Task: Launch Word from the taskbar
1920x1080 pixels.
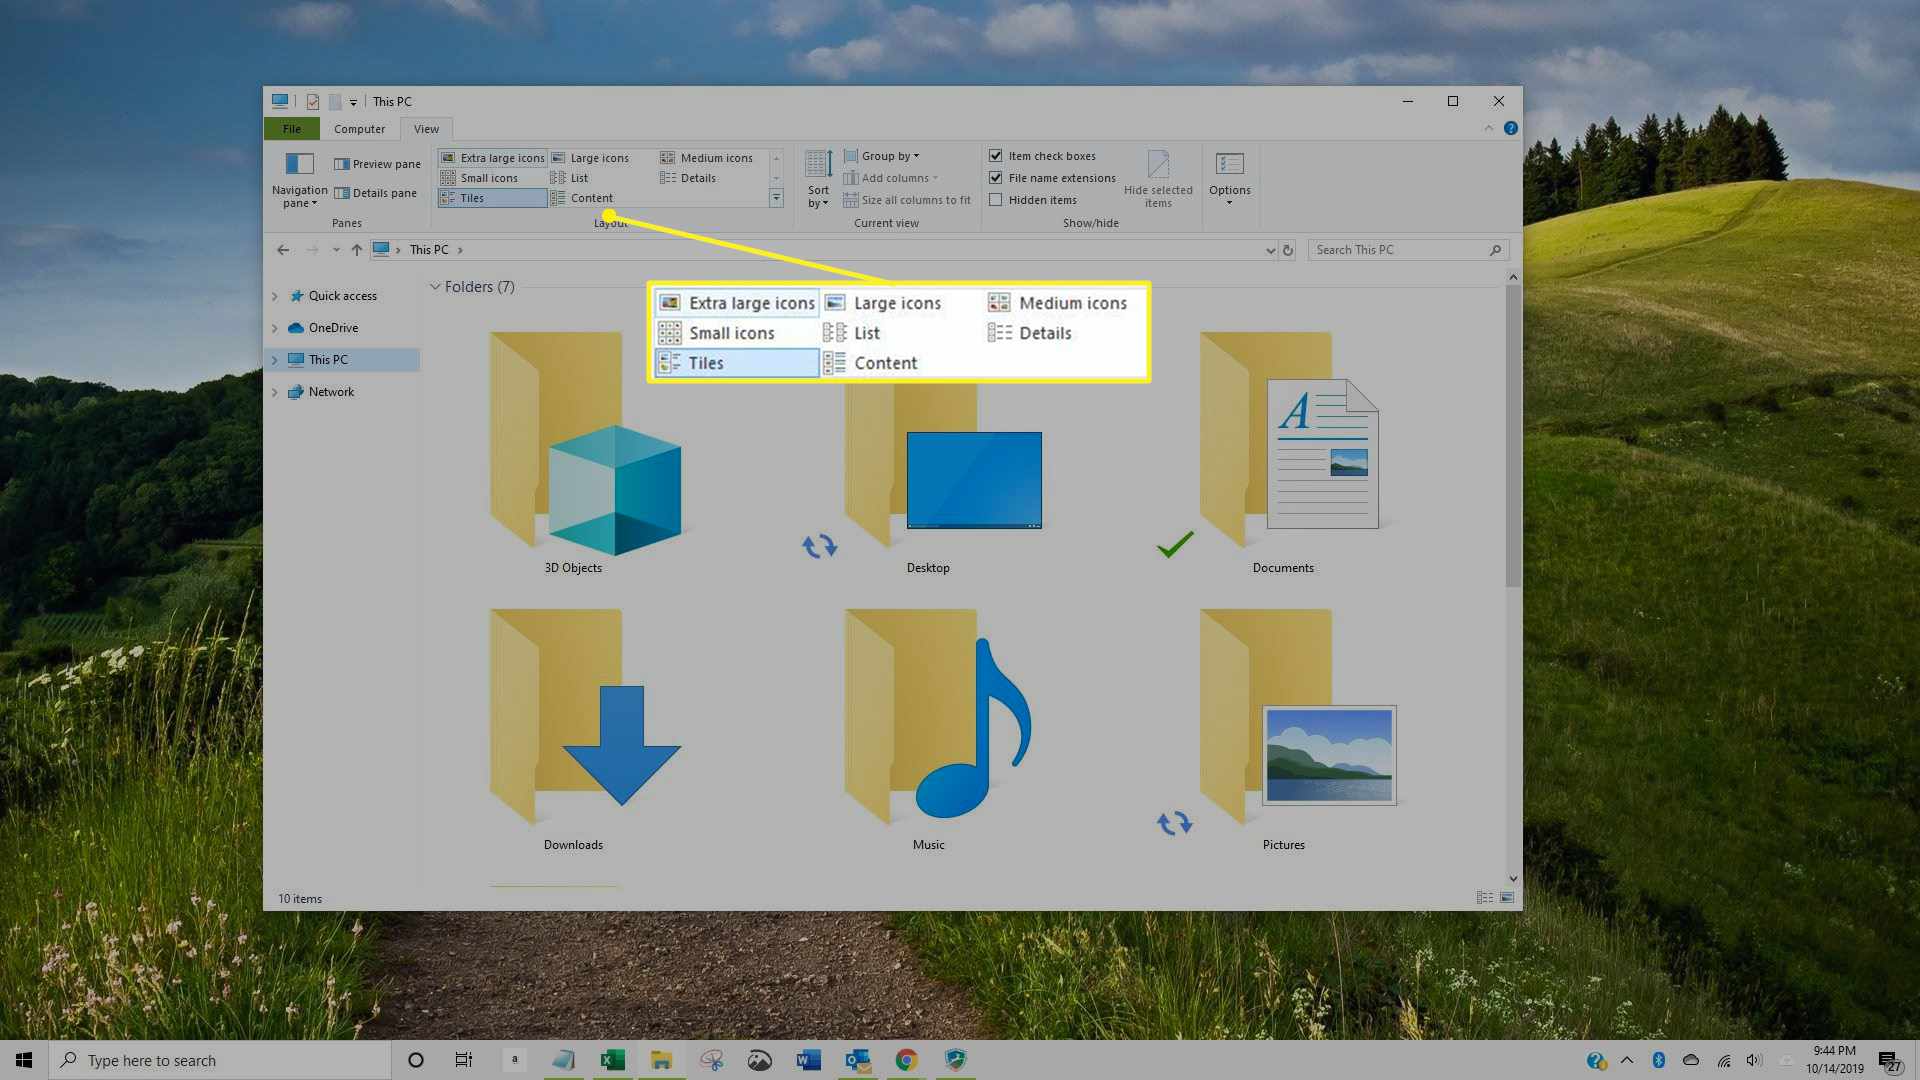Action: click(x=808, y=1060)
